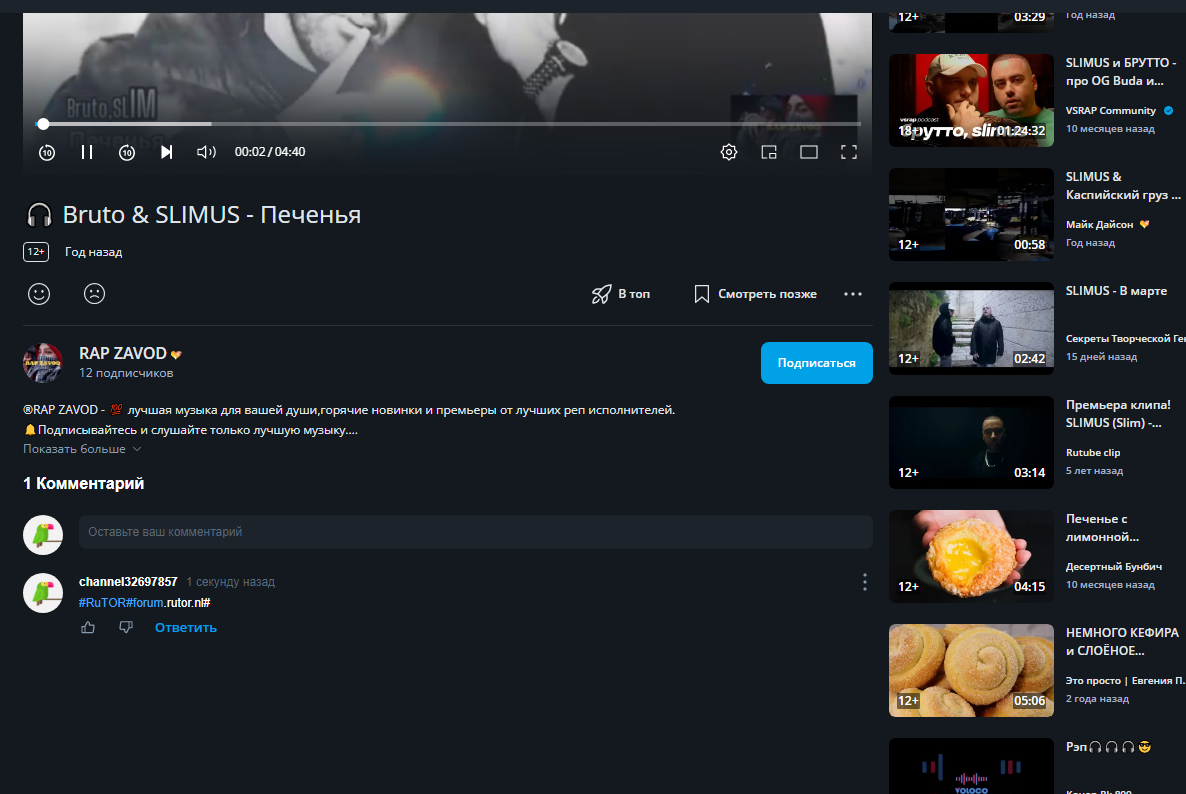Rewind the video 10 seconds

coord(47,152)
